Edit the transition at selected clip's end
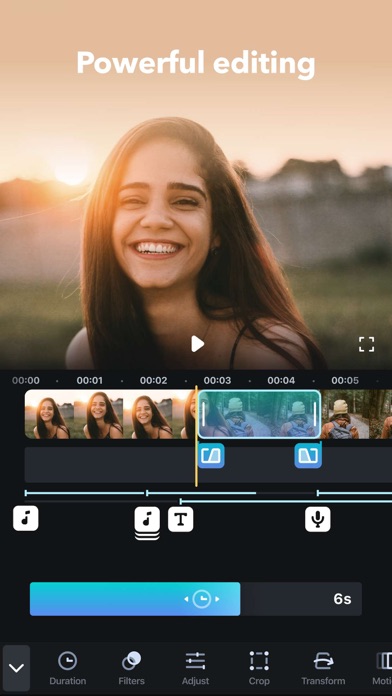Screen dimensions: 392x696 308,455
